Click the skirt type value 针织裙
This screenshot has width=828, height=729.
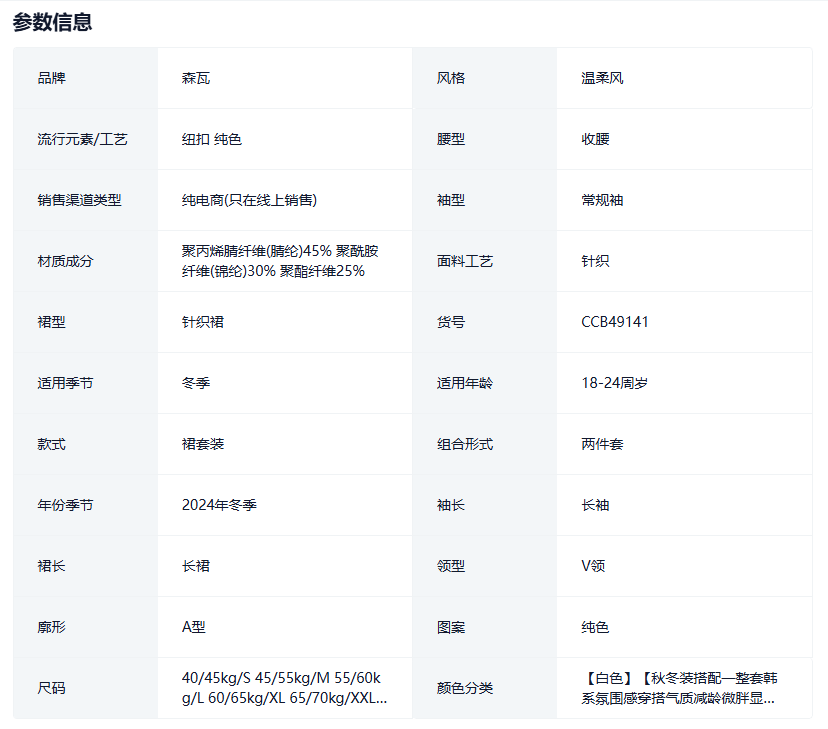click(x=203, y=322)
